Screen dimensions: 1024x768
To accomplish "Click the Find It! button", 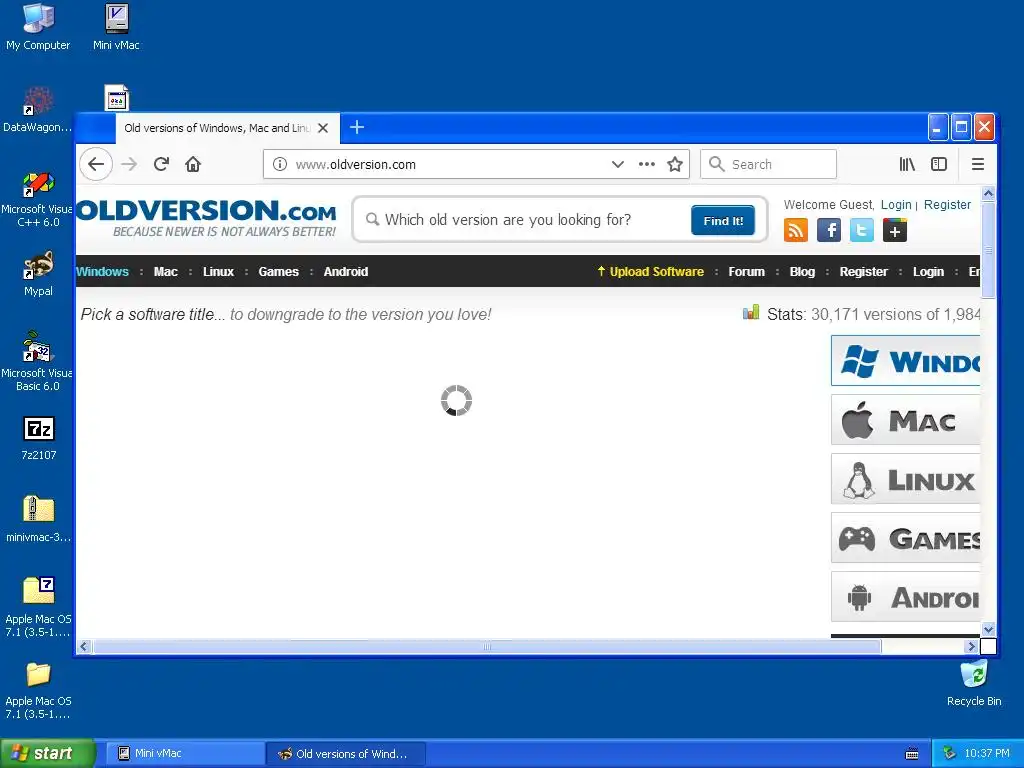I will coord(723,221).
